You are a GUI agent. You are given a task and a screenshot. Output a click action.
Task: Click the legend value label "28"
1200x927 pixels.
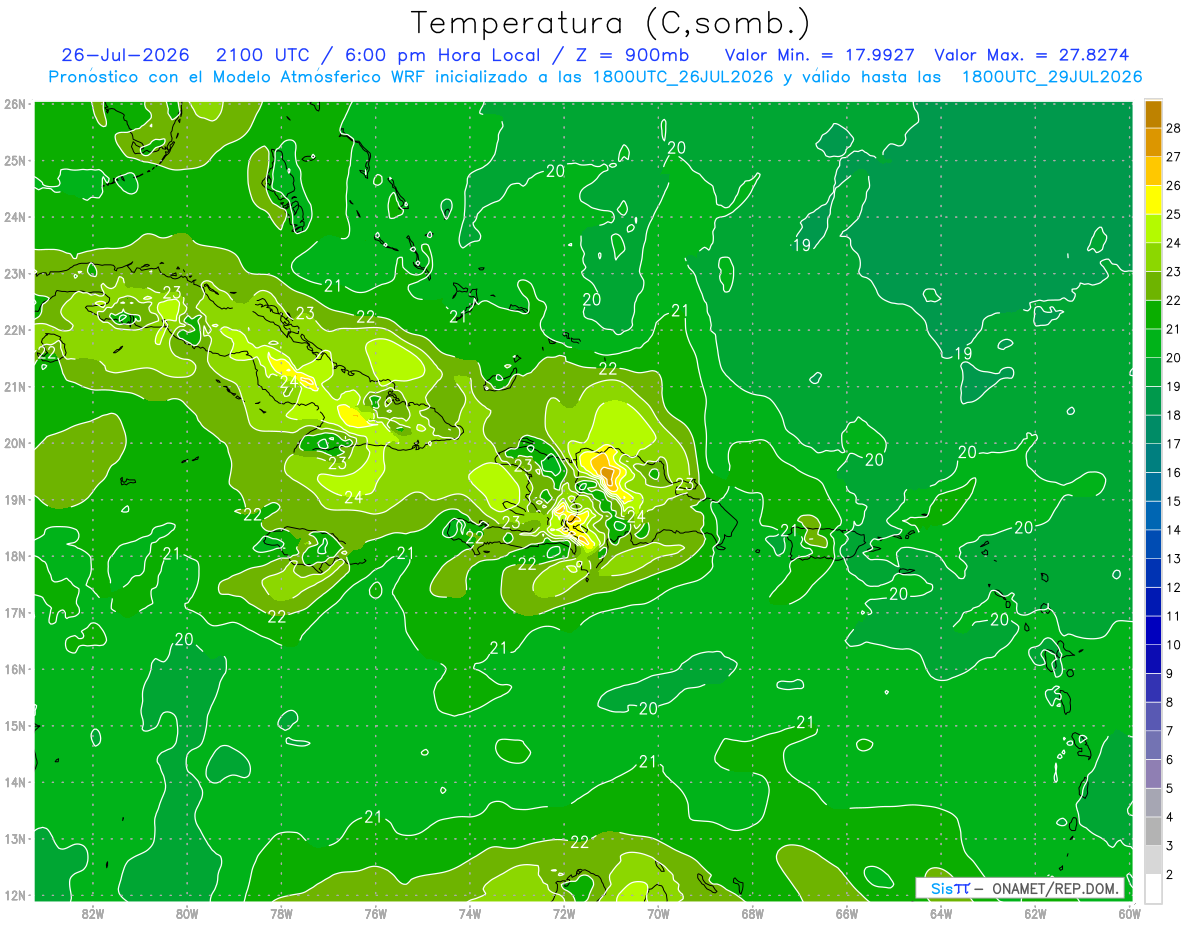[1173, 128]
